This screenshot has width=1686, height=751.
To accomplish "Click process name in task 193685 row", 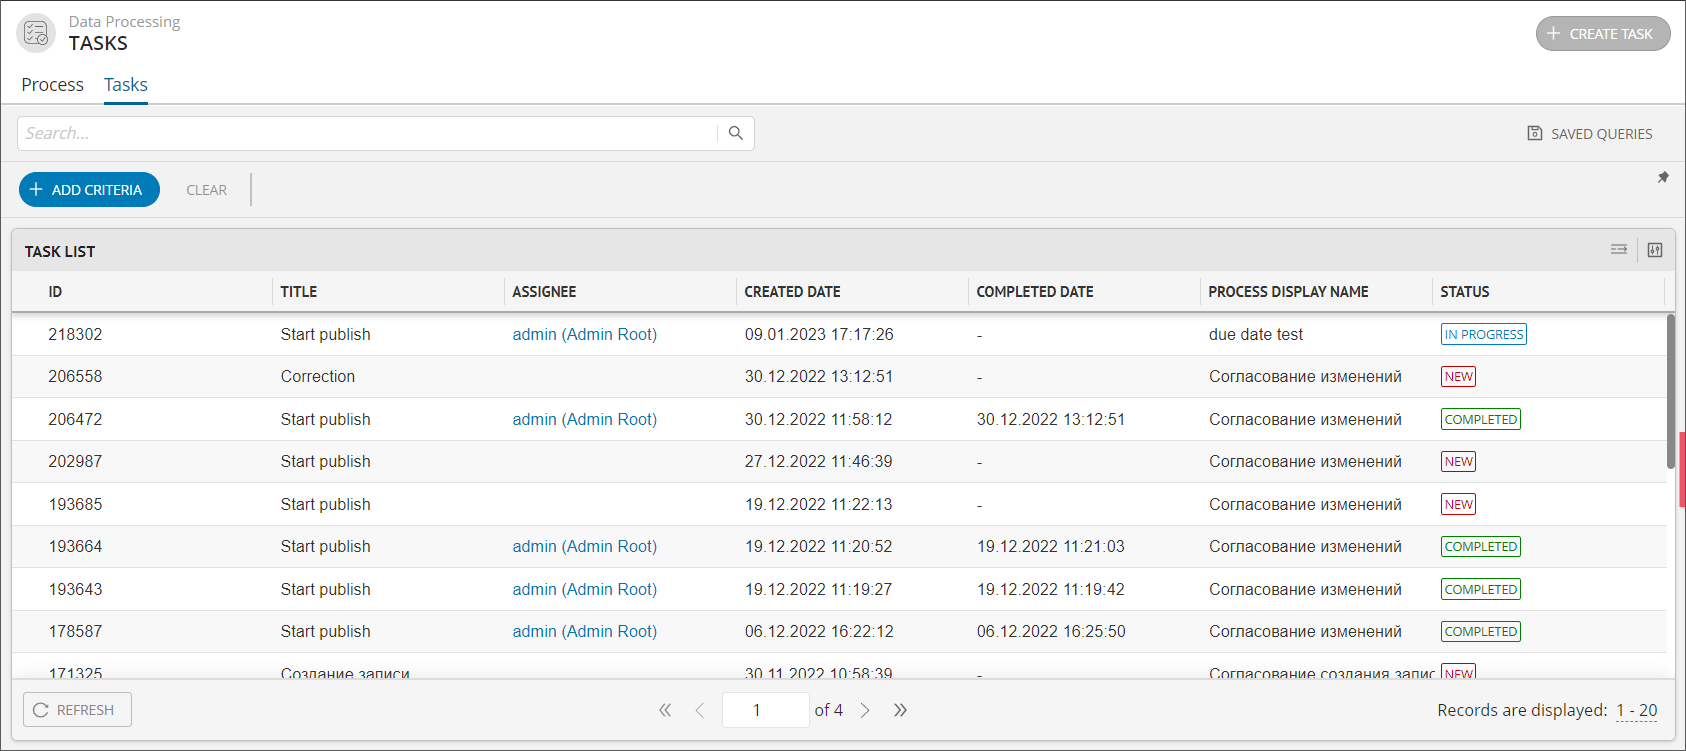I will [1305, 504].
